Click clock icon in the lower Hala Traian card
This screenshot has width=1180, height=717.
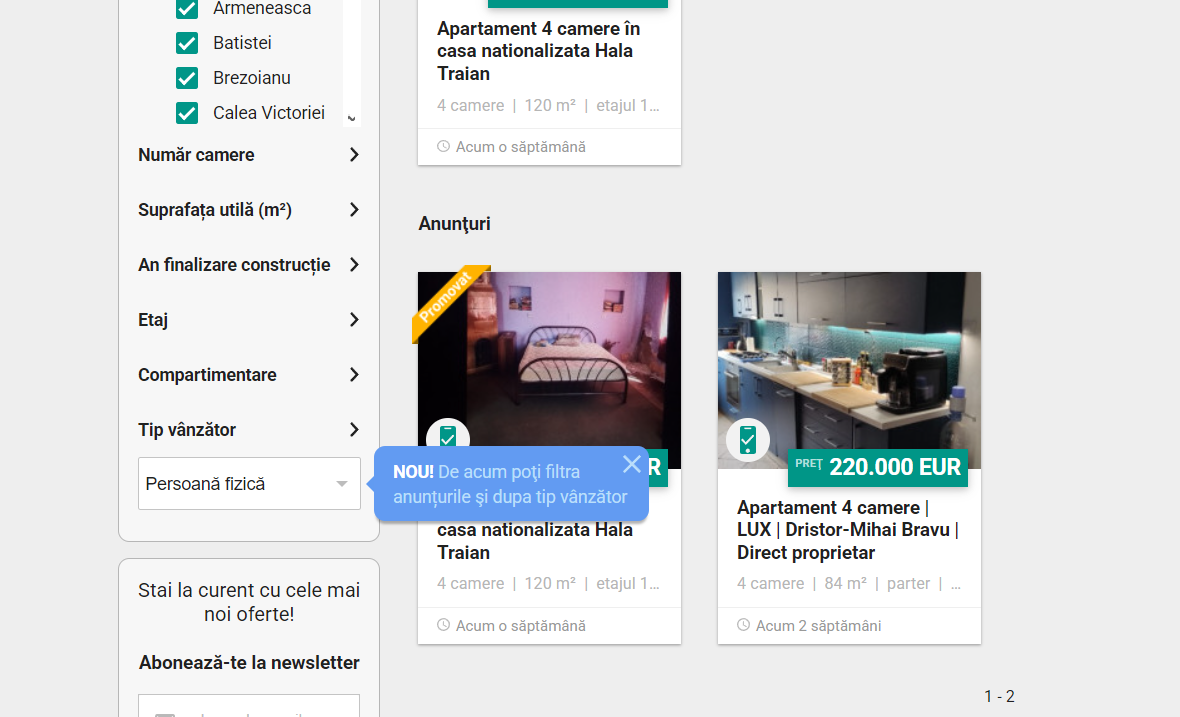click(444, 625)
